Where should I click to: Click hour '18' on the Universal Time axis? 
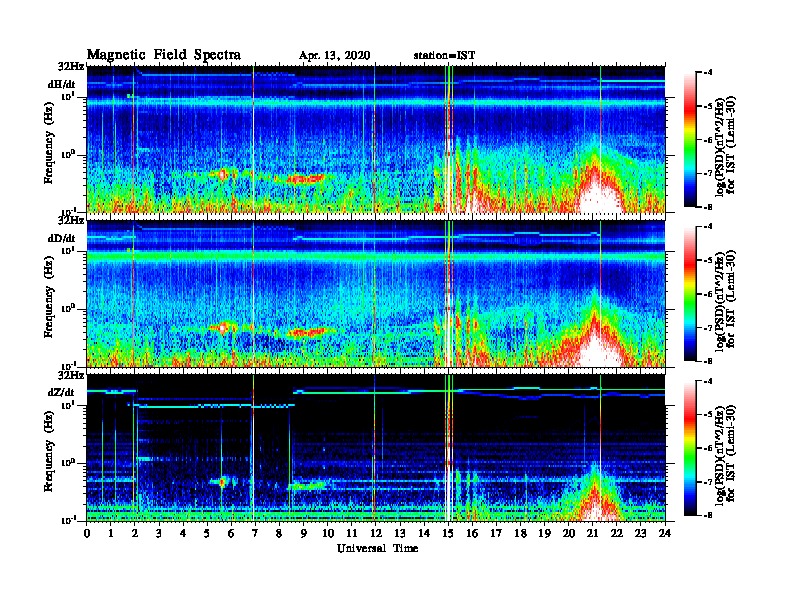[520, 533]
